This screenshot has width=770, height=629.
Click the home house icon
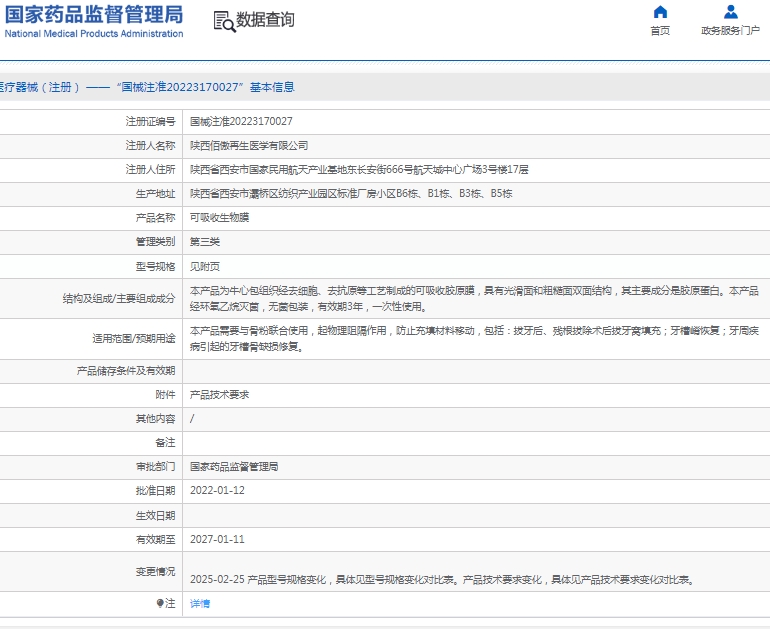tap(660, 12)
